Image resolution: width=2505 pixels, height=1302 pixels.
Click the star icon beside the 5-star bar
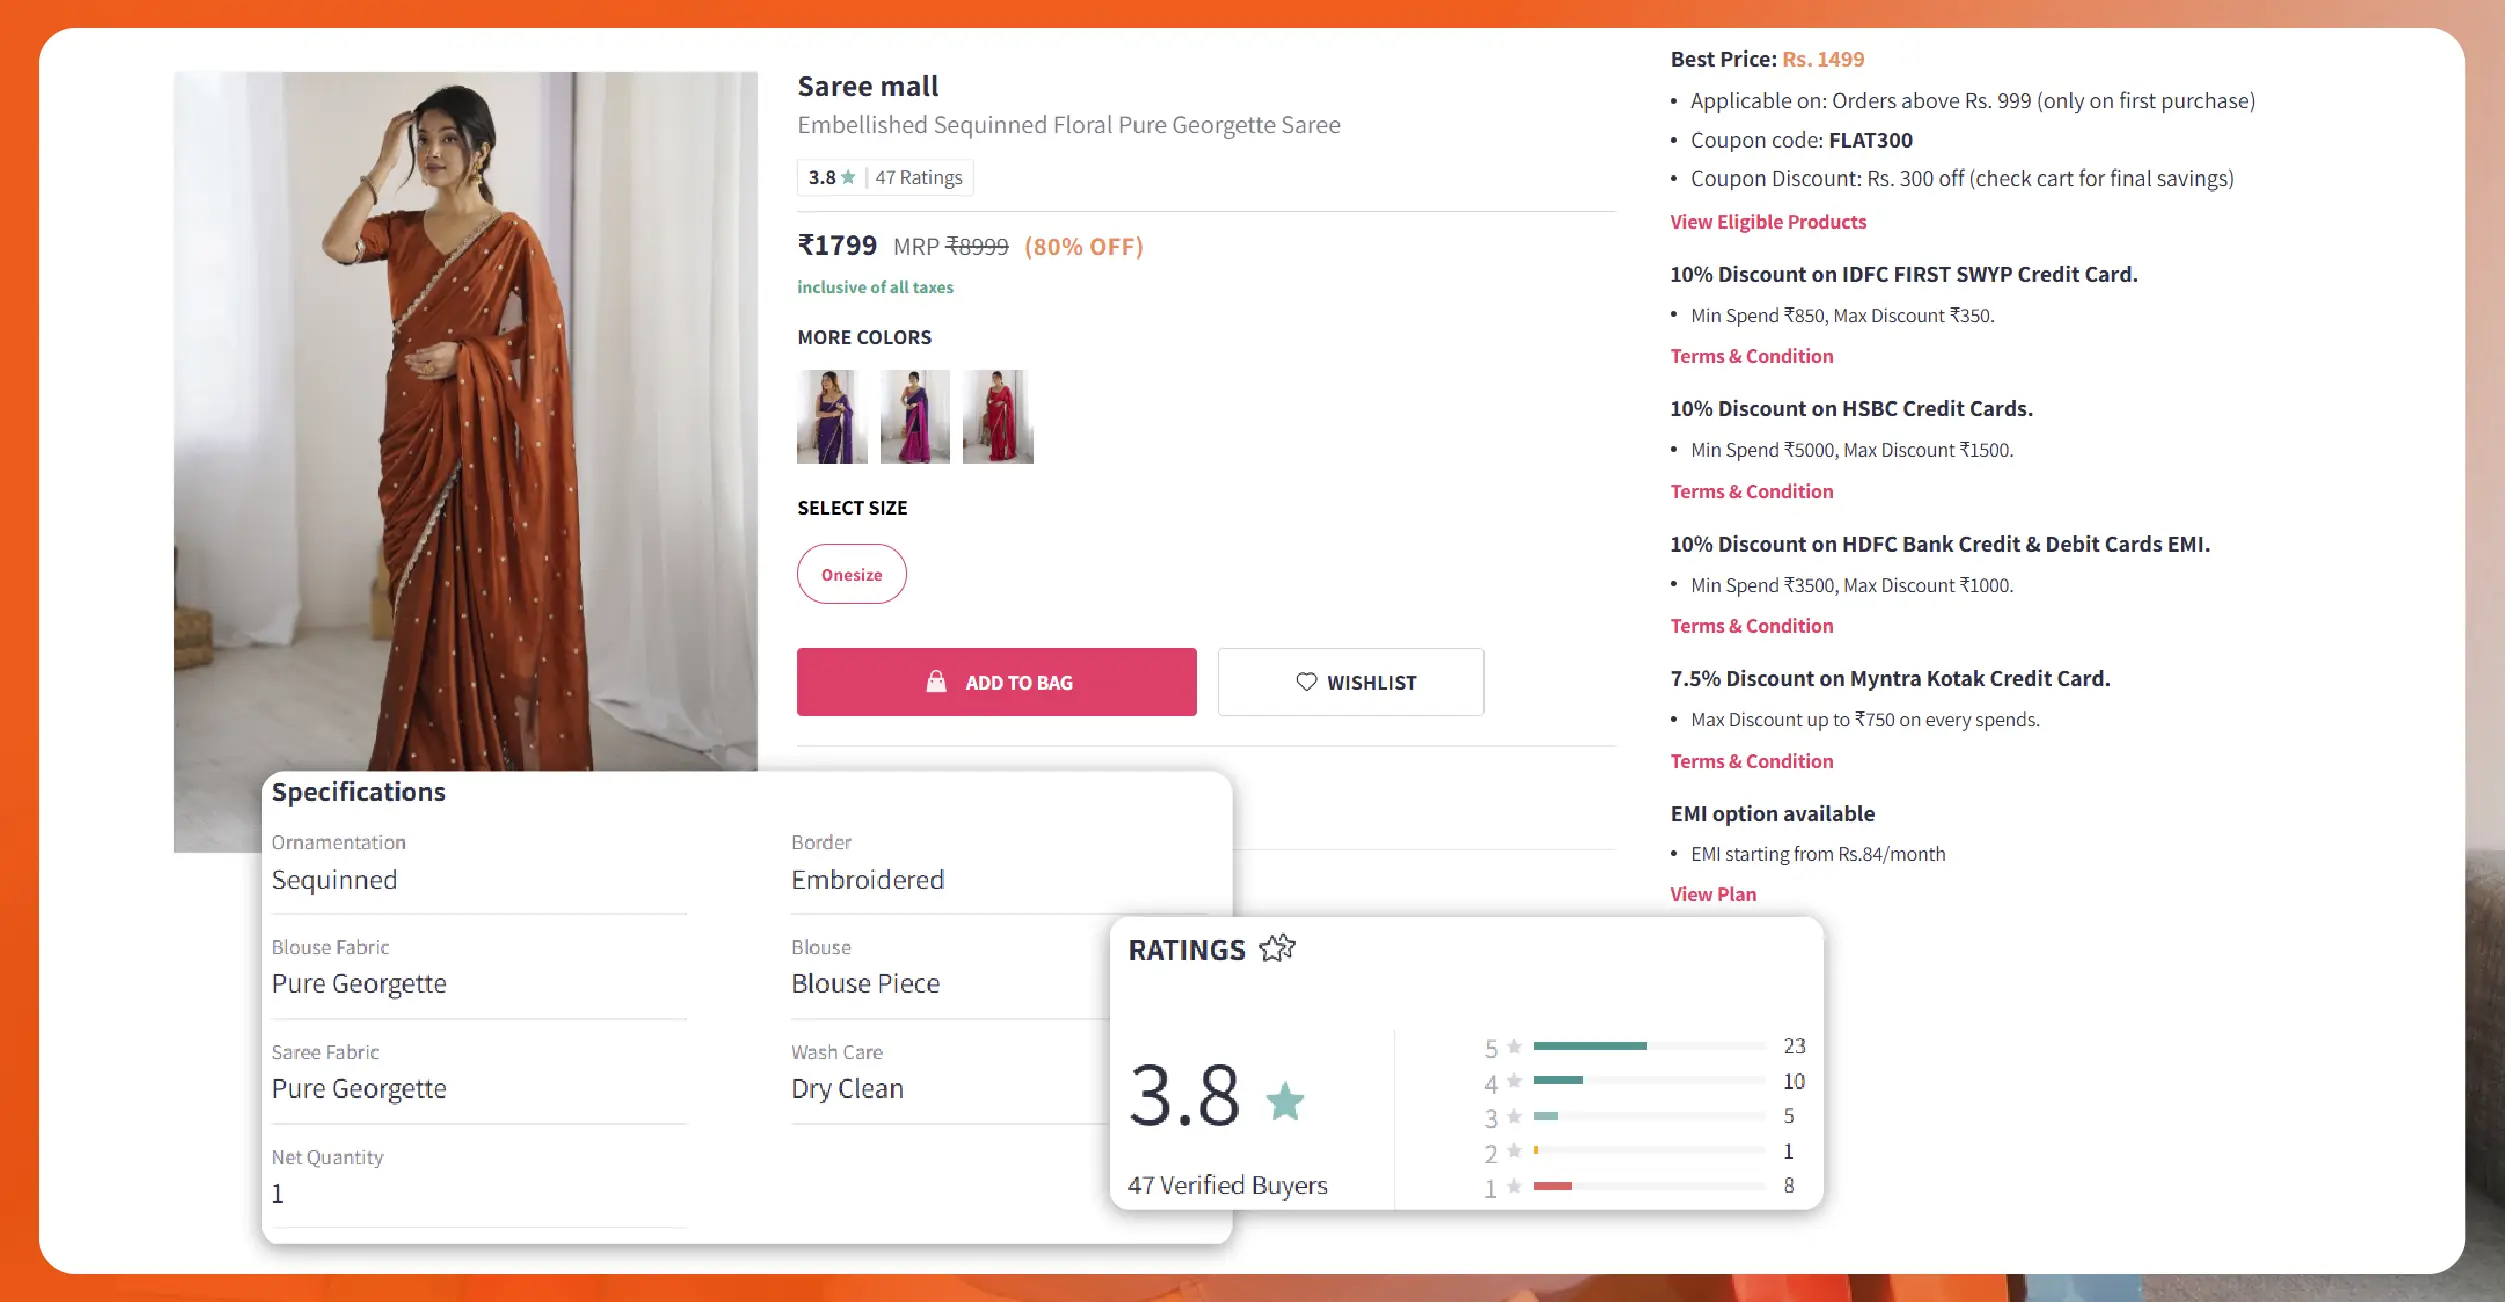tap(1513, 1047)
